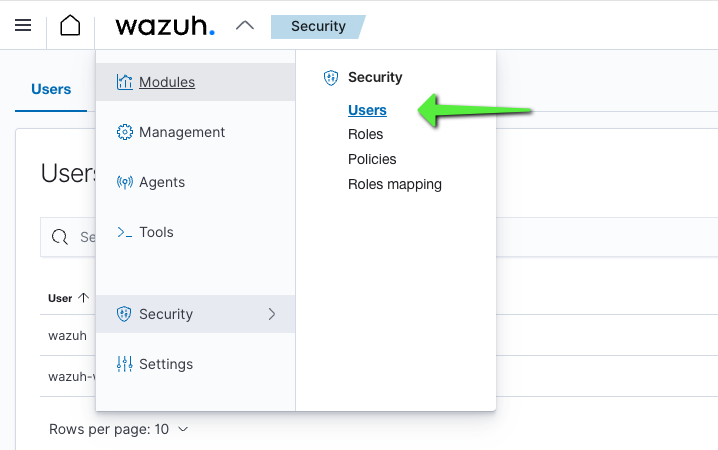Open the Rows per page dropdown
Screen dimensions: 718x450
(x=119, y=429)
